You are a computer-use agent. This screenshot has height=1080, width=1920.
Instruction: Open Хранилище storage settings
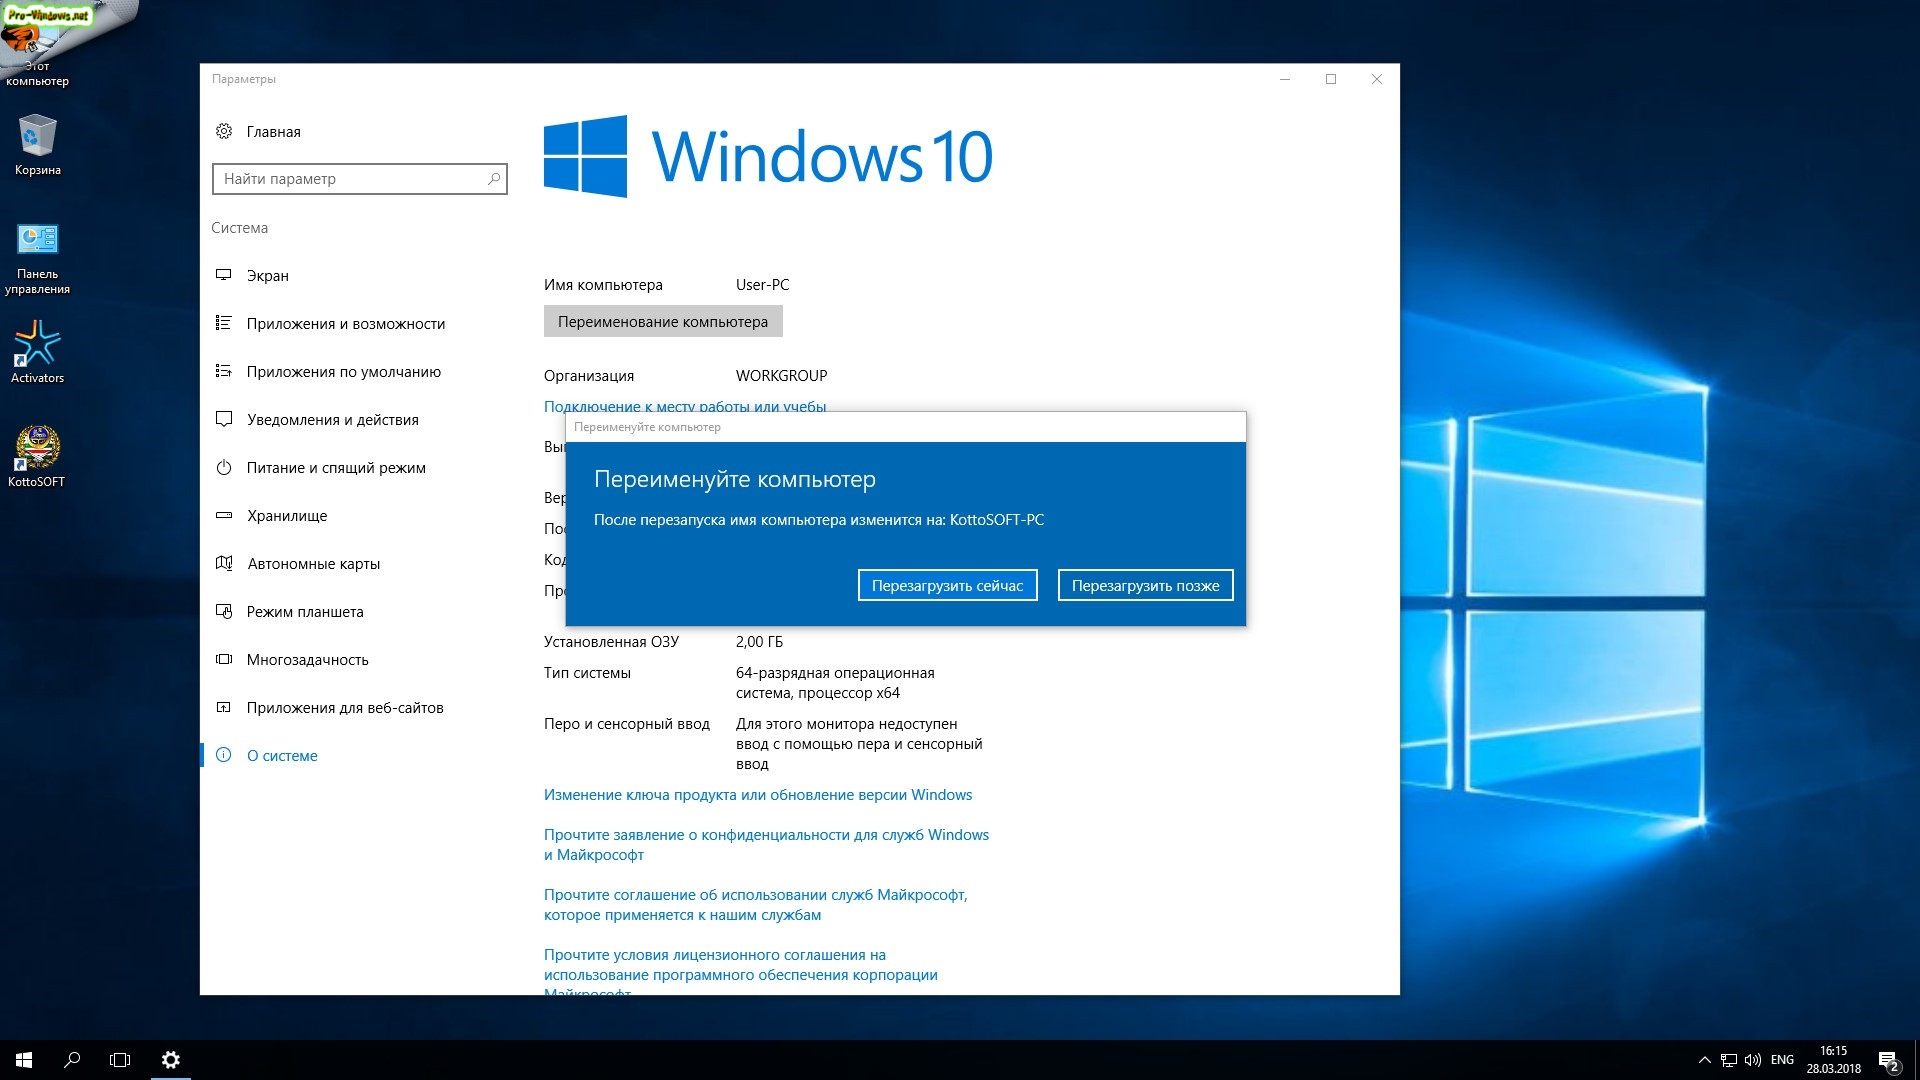tap(286, 516)
